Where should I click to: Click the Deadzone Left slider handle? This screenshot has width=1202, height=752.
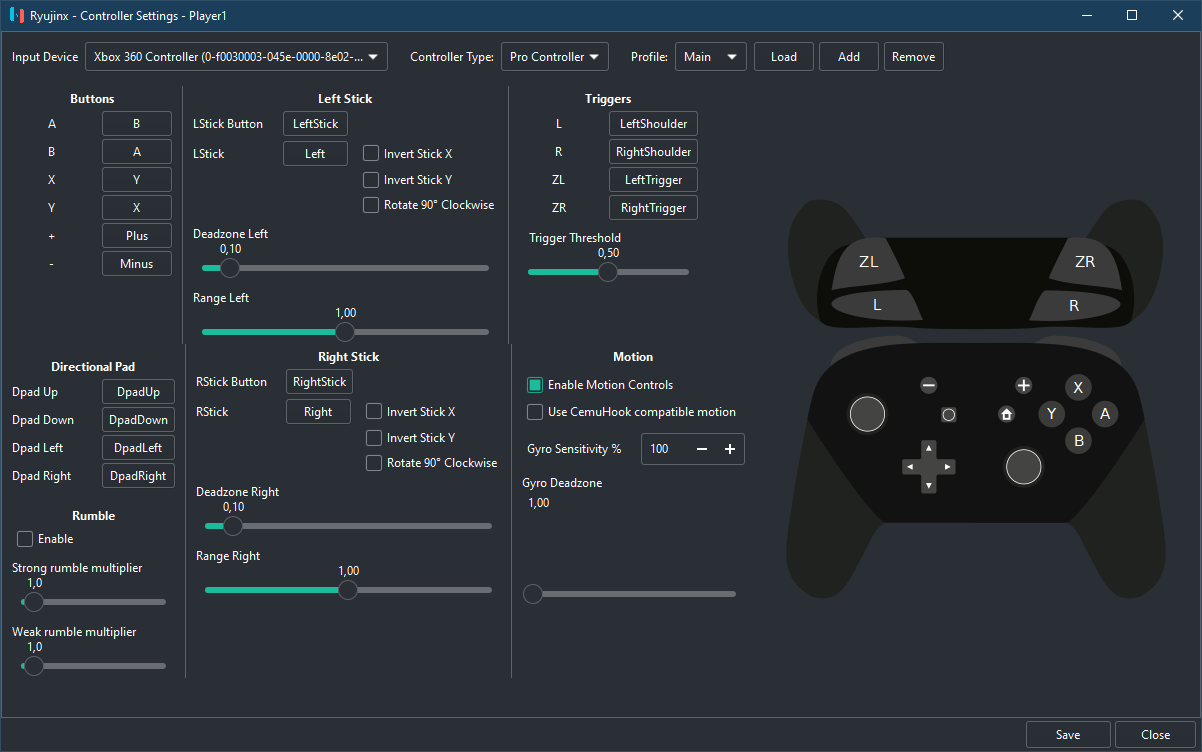click(x=230, y=268)
